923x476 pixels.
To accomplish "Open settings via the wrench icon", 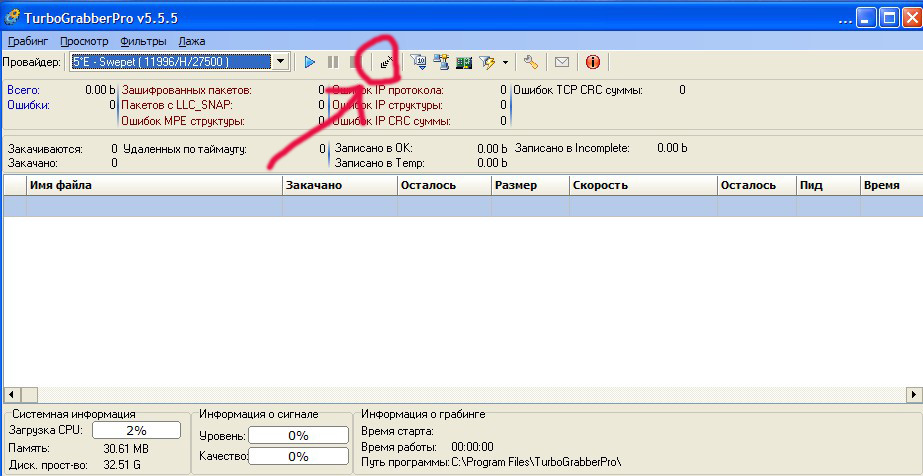I will [530, 62].
